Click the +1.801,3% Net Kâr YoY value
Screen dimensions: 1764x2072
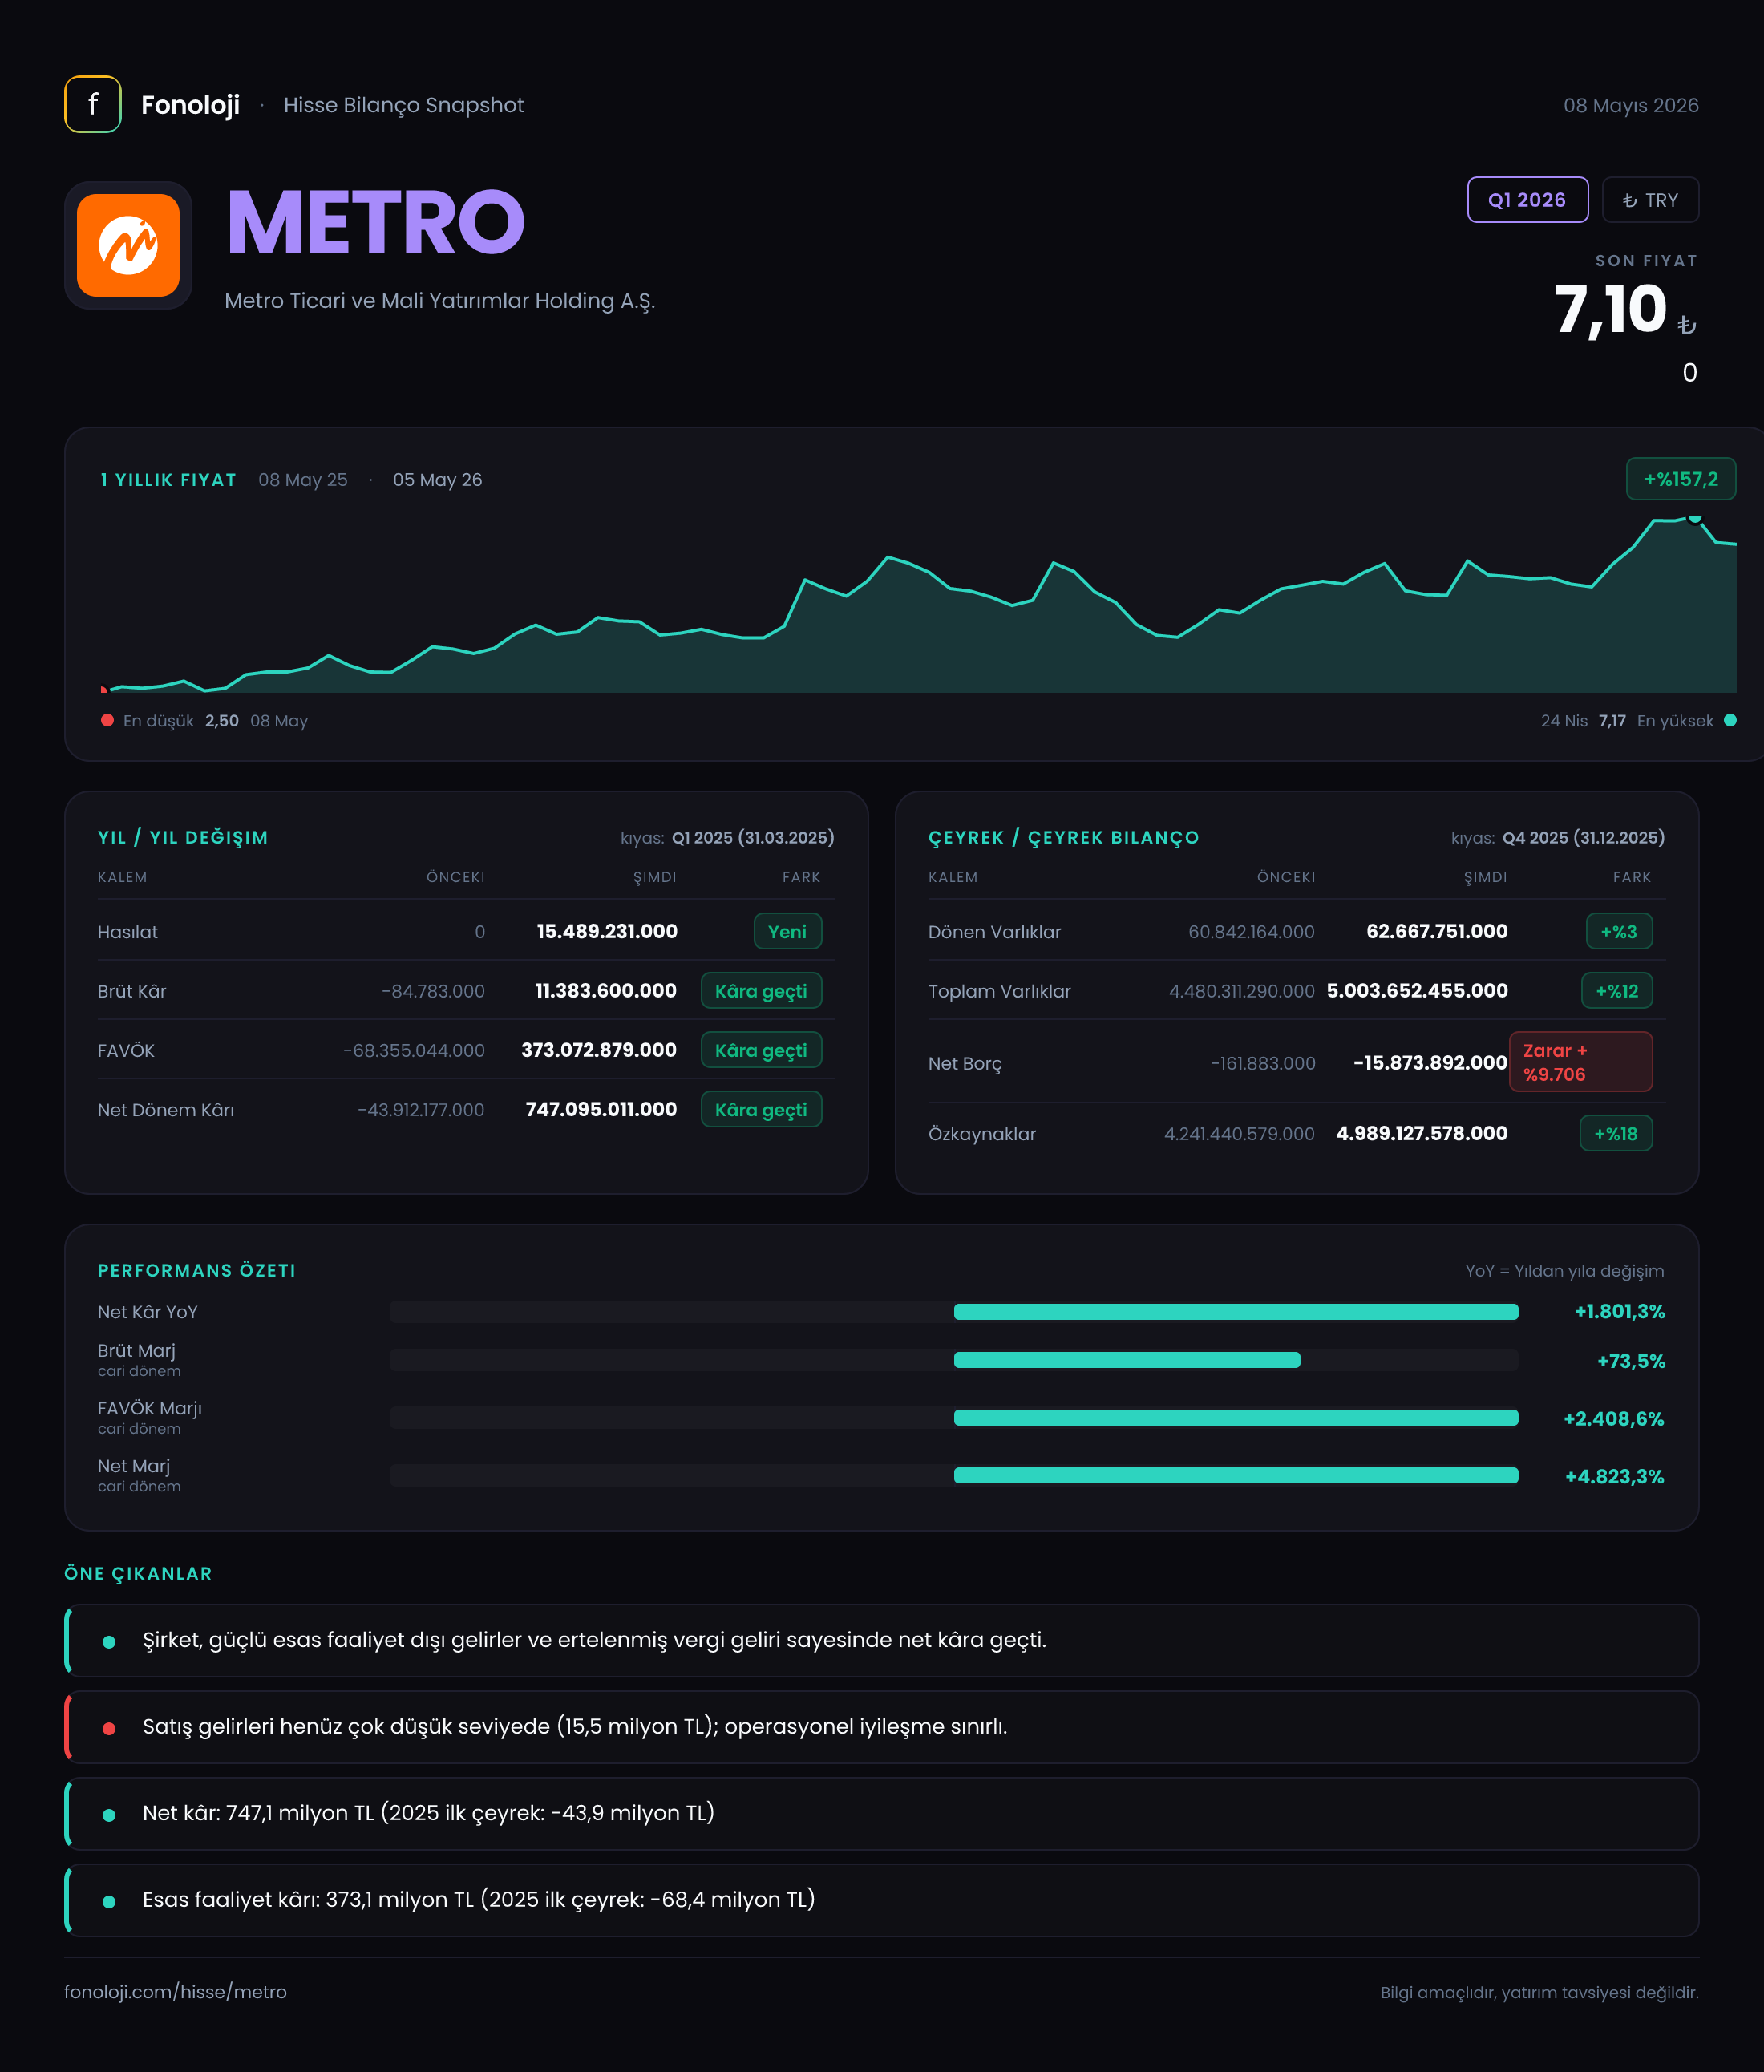pos(1619,1312)
